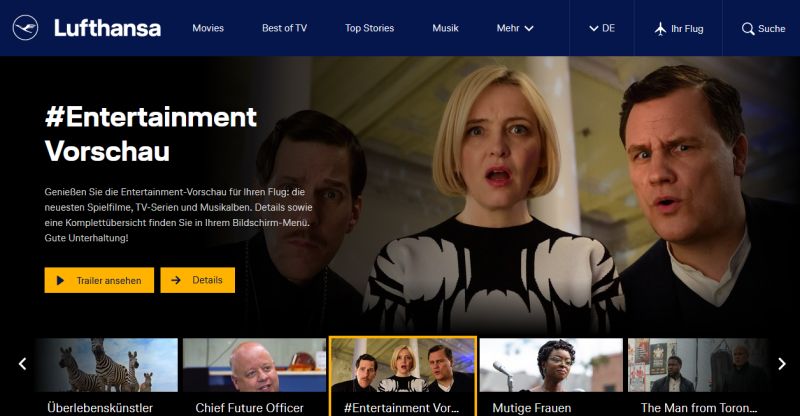
Task: Click the Details button
Action: click(197, 280)
